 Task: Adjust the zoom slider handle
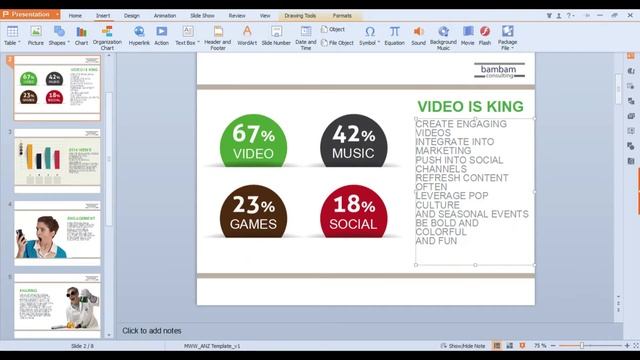coord(582,346)
